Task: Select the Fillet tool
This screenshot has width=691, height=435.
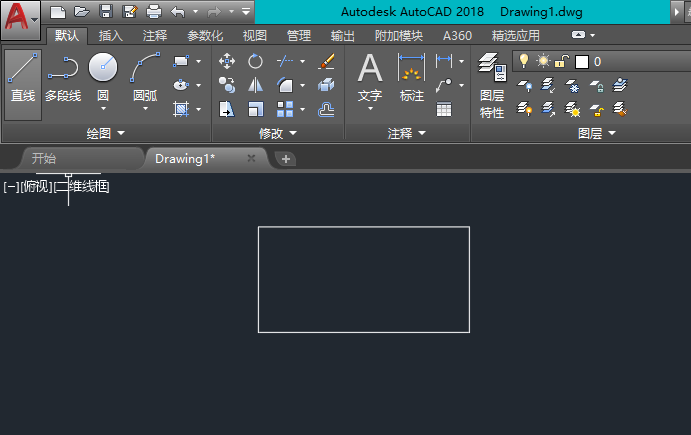Action: (x=285, y=85)
